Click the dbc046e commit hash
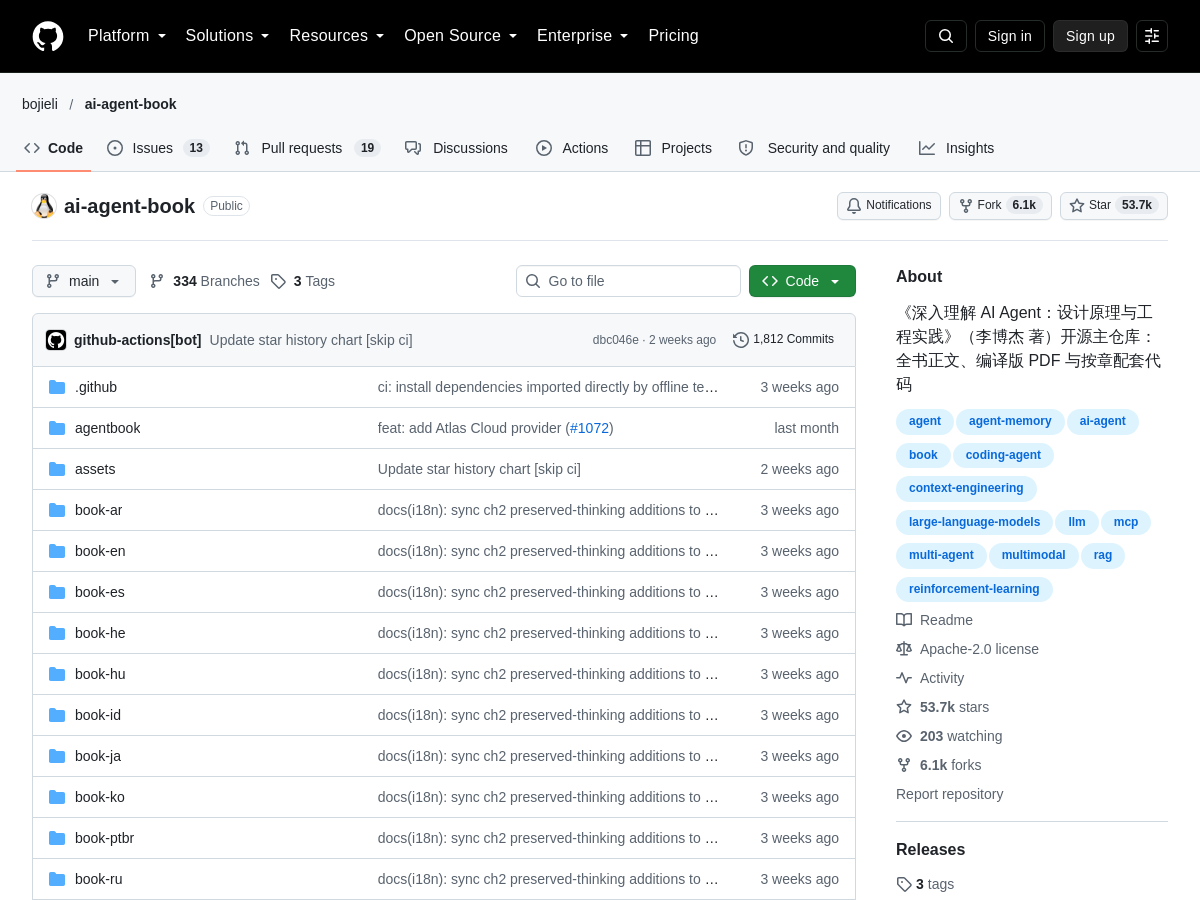 [x=616, y=340]
